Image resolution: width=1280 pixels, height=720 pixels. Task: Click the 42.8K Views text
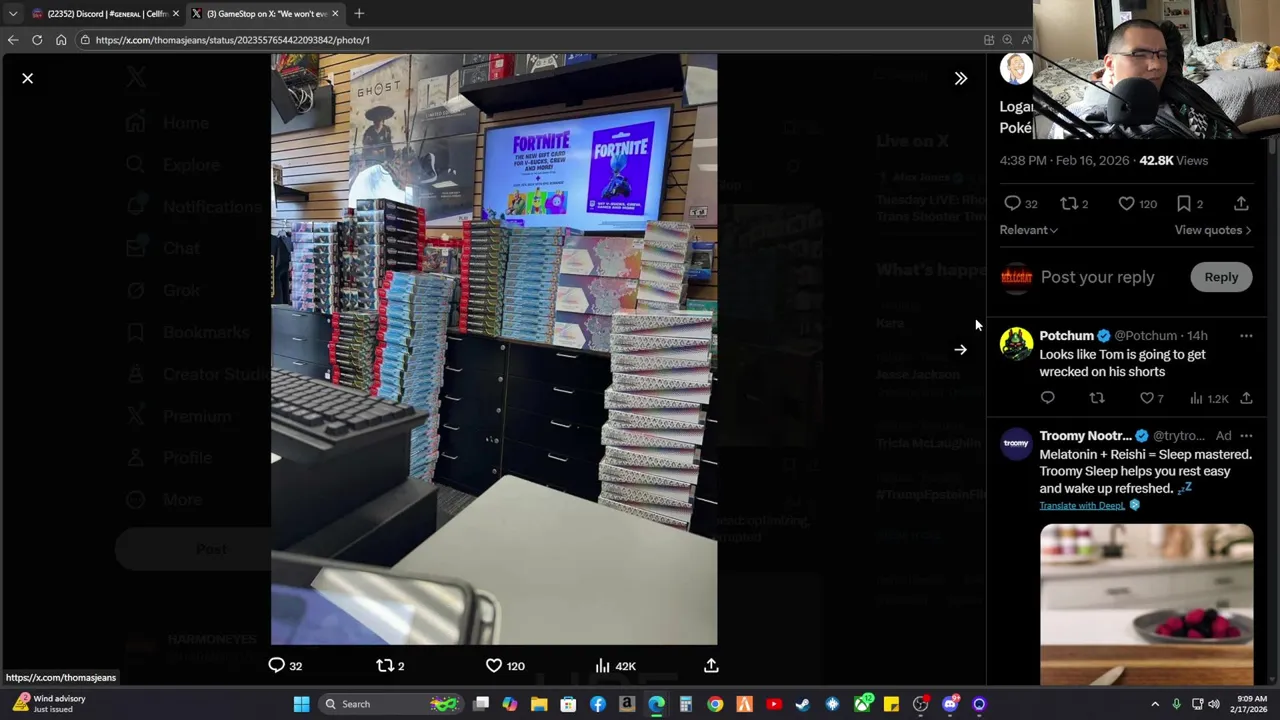click(x=1173, y=160)
